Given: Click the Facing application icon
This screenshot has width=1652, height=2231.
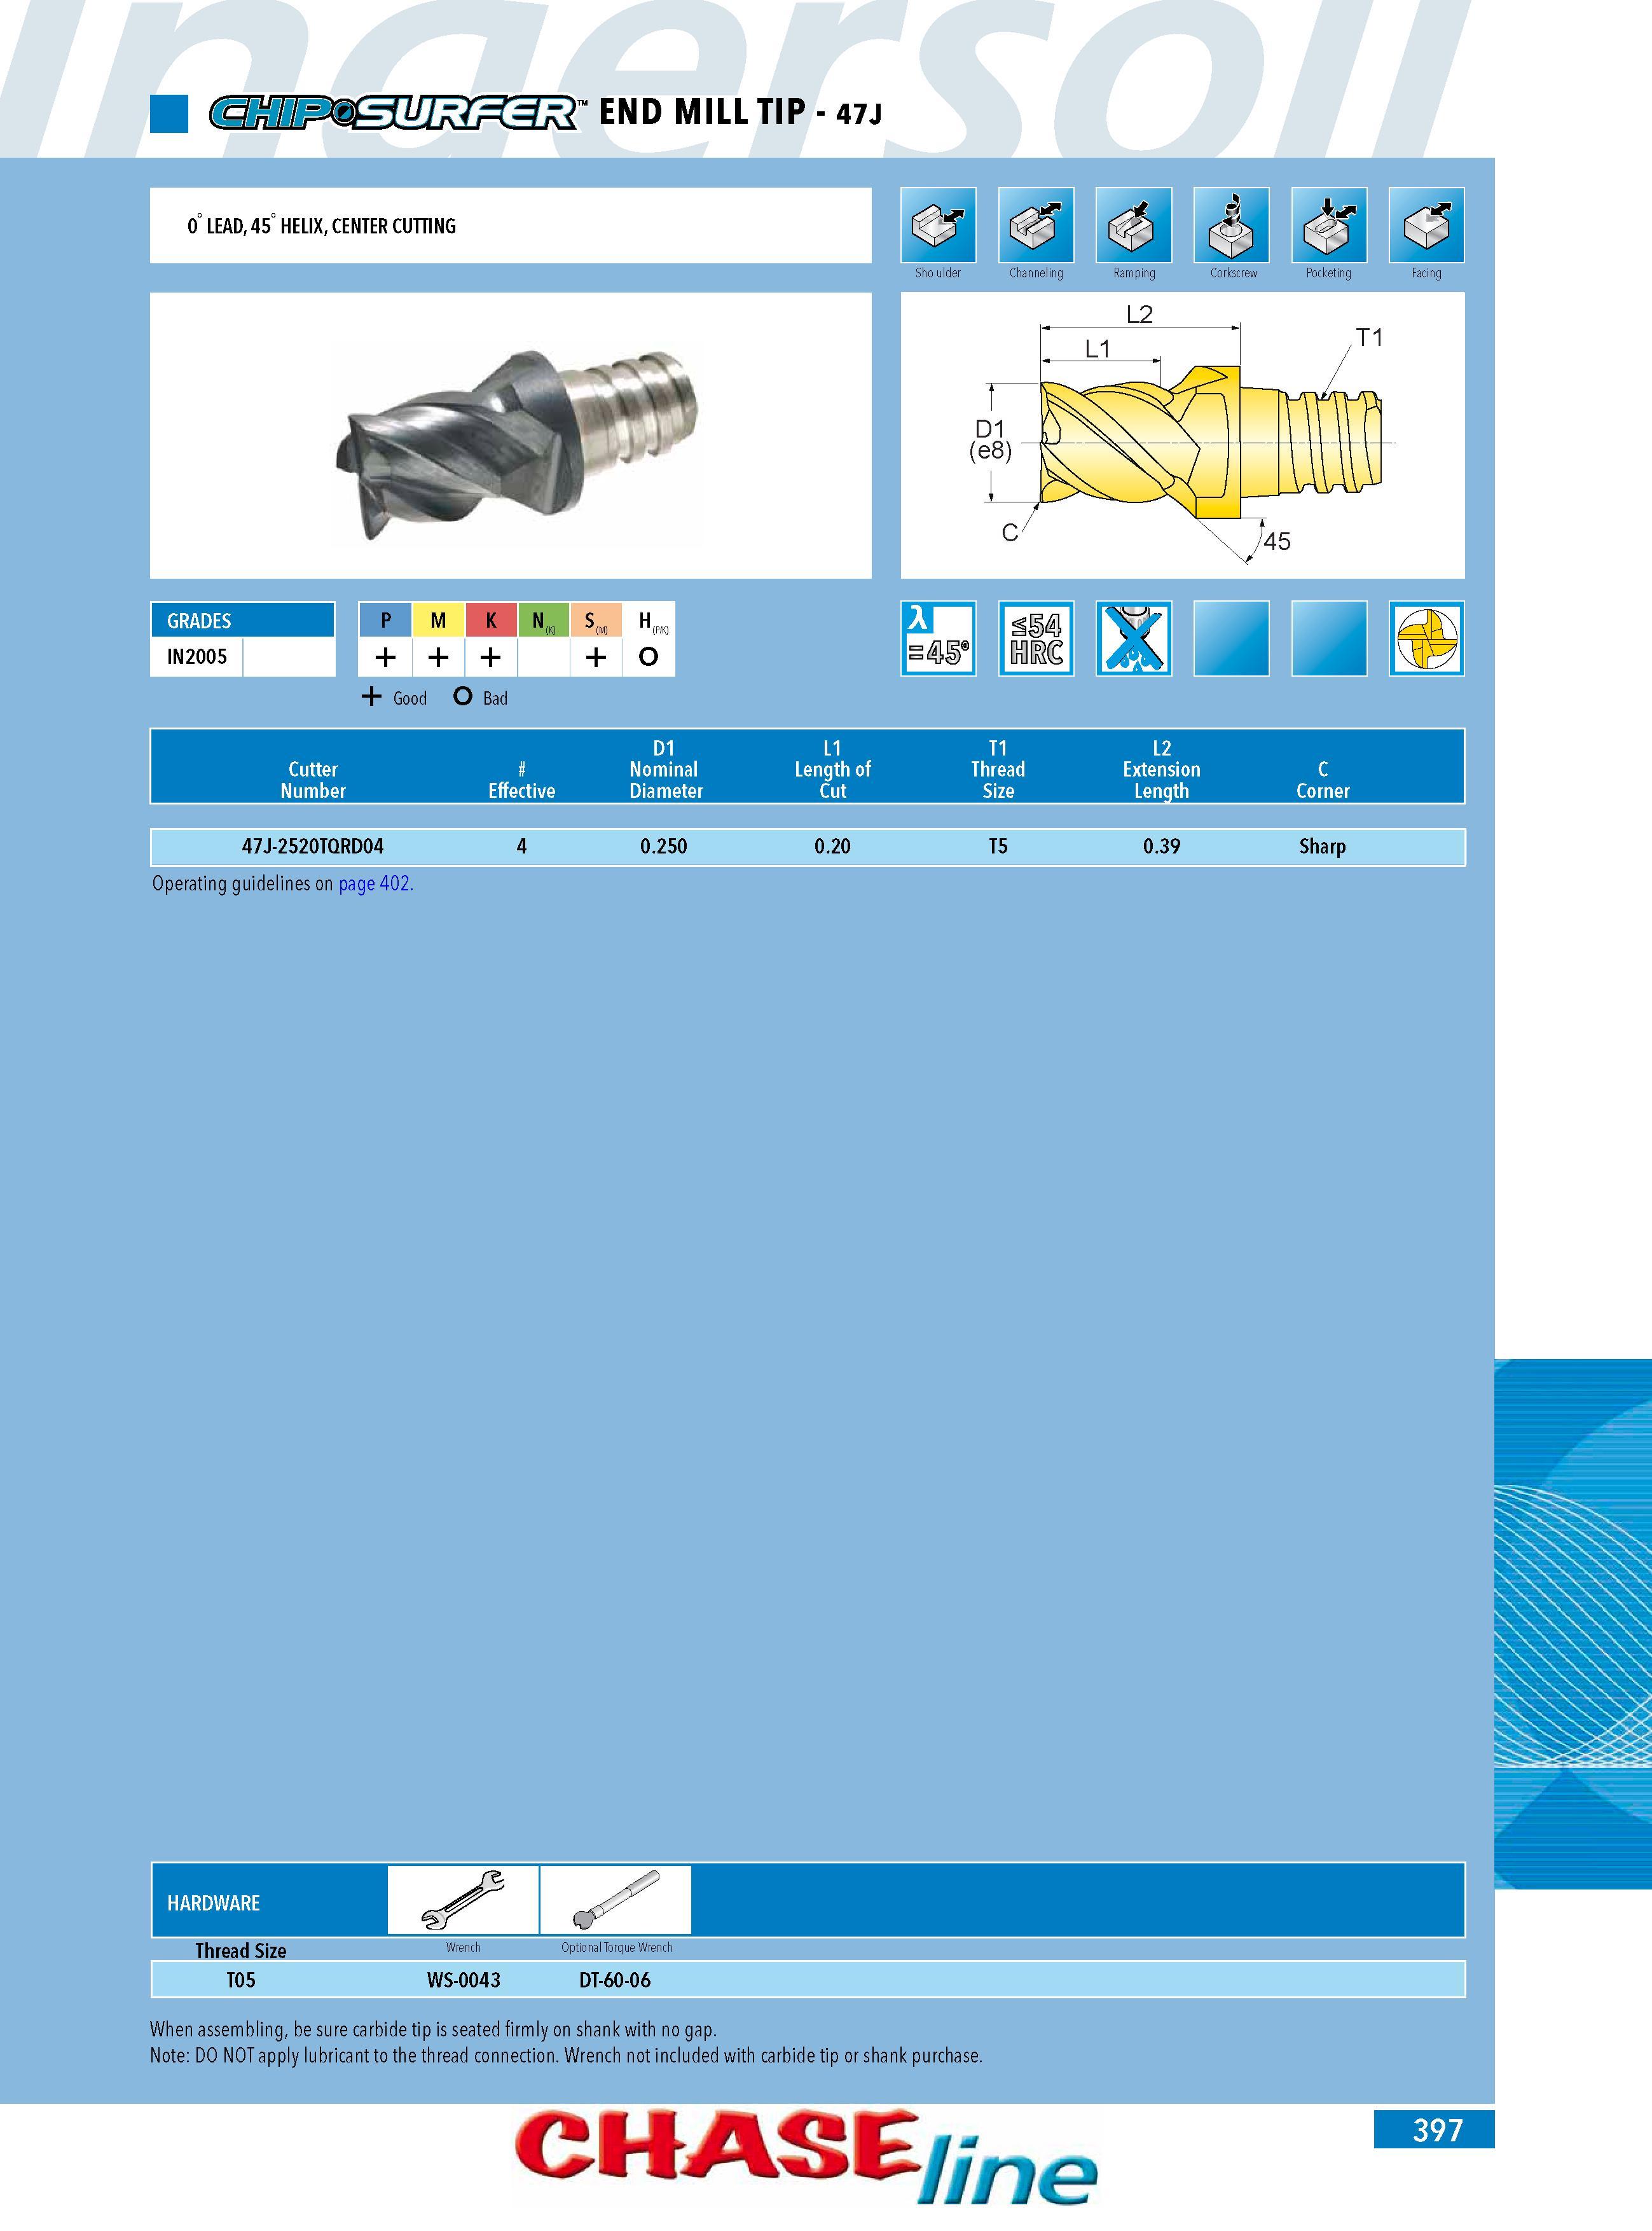Looking at the screenshot, I should [x=1427, y=225].
